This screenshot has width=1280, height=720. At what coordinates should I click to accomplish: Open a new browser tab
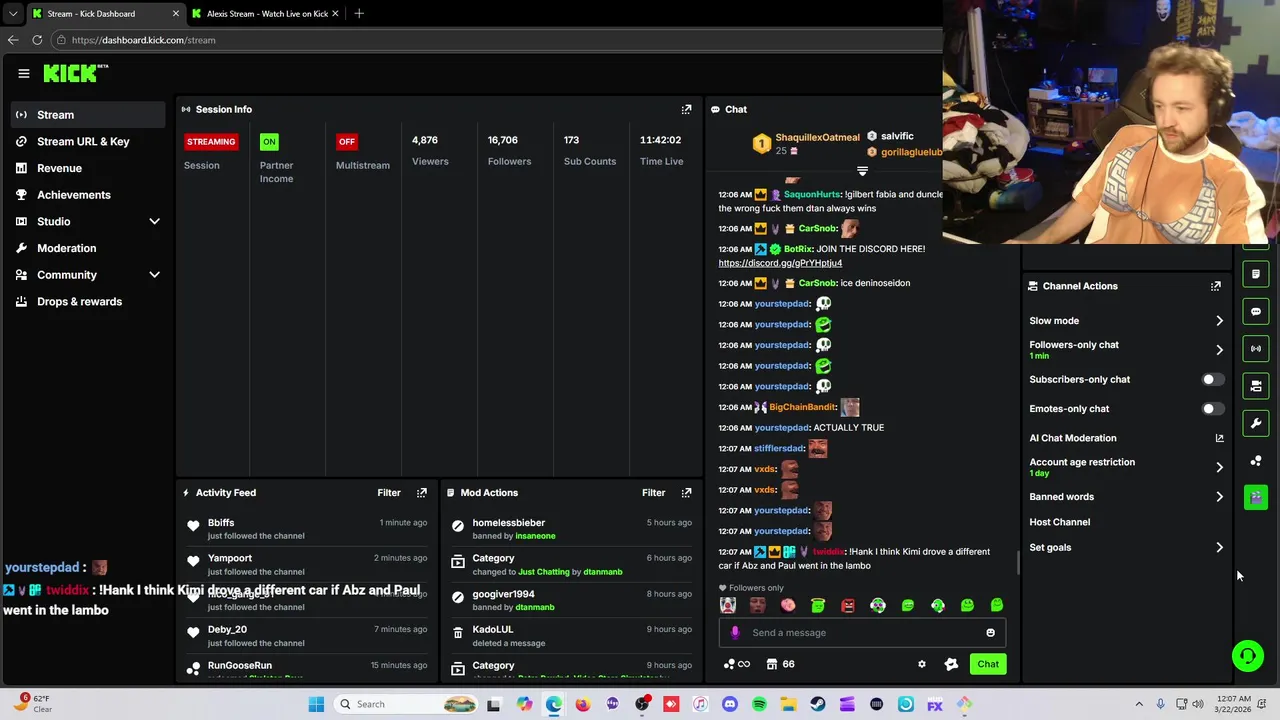[359, 14]
